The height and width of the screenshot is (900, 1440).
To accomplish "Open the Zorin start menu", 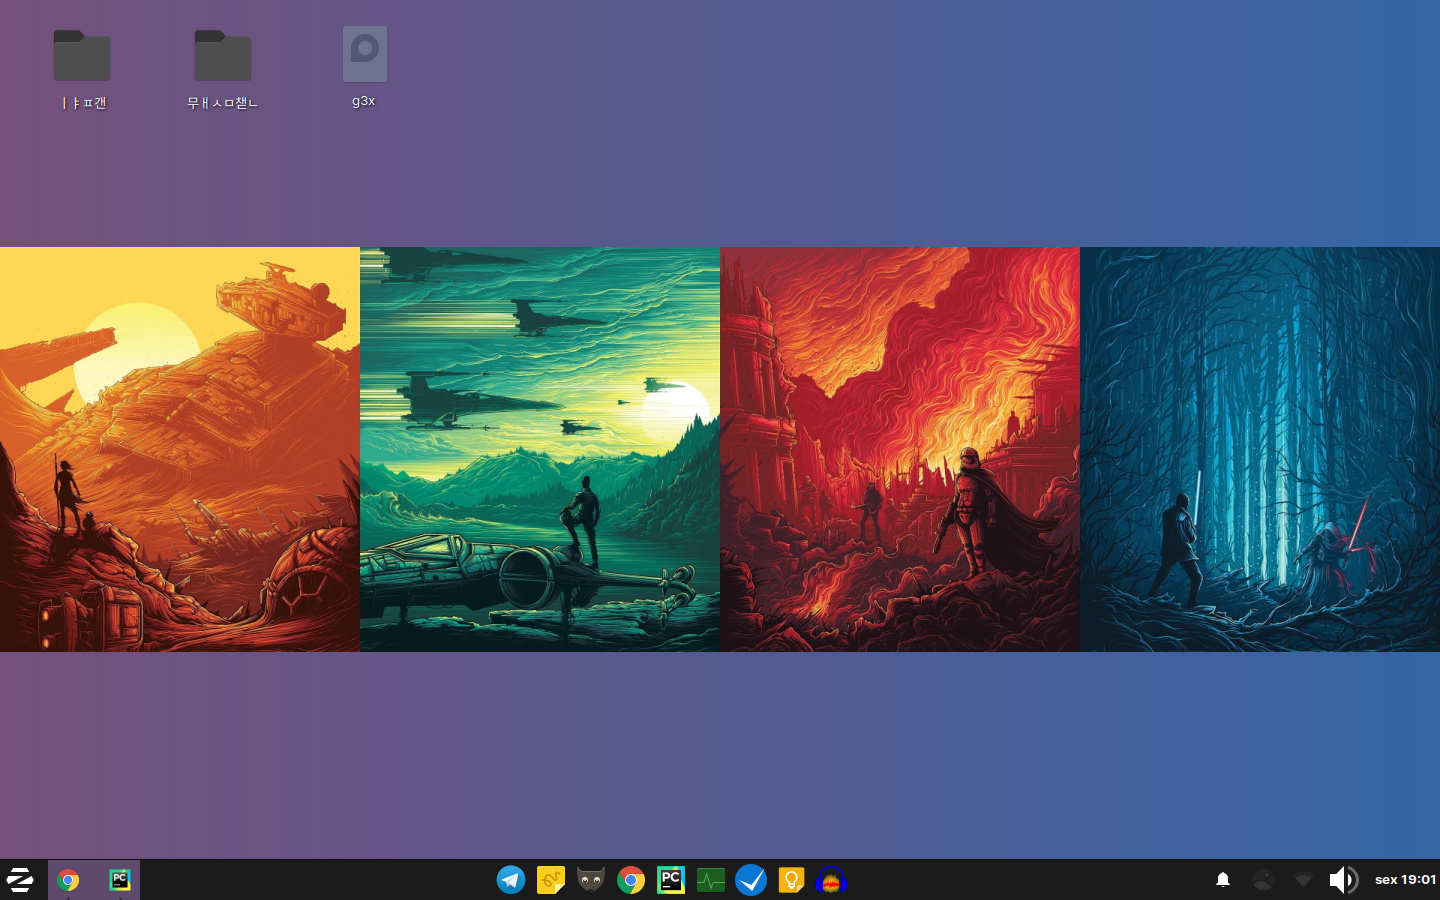I will coord(21,880).
